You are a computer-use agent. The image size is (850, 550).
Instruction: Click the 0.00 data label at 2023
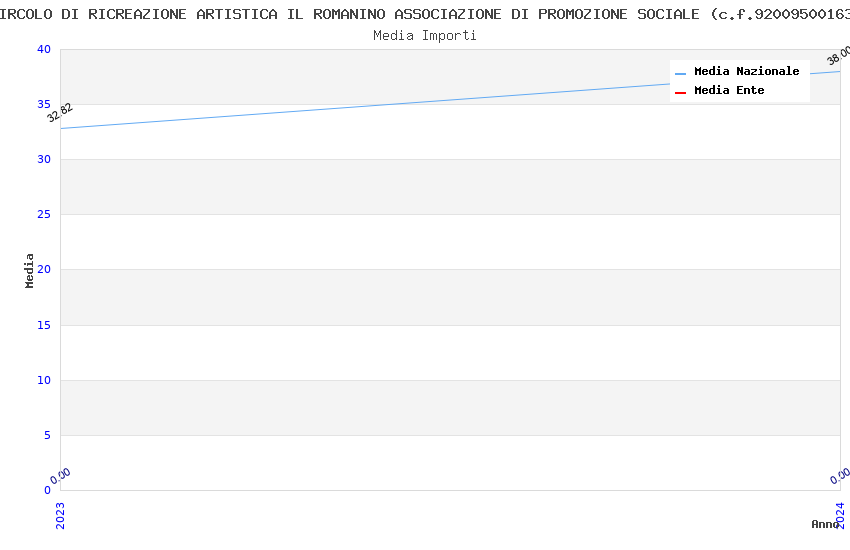[60, 476]
